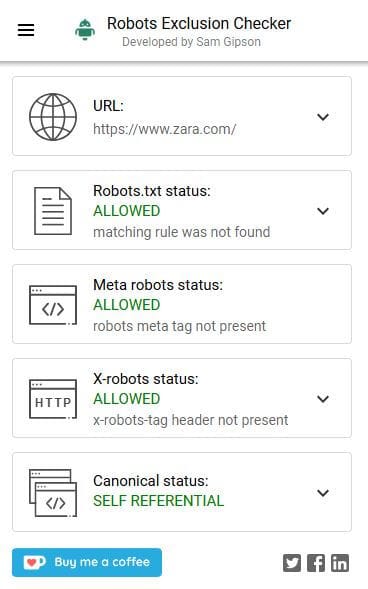Click Developed by Sam Gipson text
Image resolution: width=368 pixels, height=589 pixels.
192,42
